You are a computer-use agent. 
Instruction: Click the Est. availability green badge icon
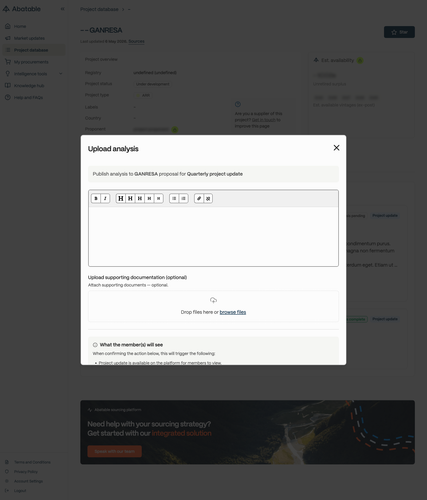point(360,60)
